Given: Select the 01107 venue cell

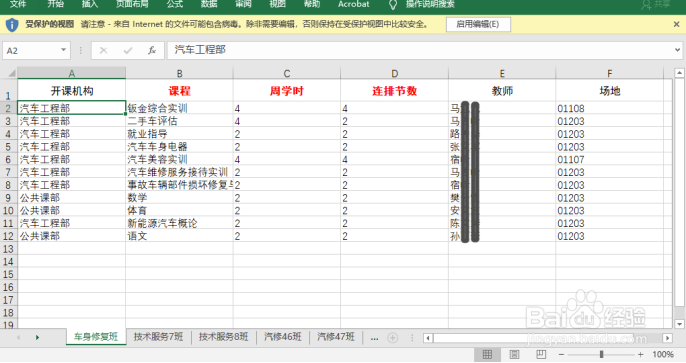Looking at the screenshot, I should click(609, 160).
